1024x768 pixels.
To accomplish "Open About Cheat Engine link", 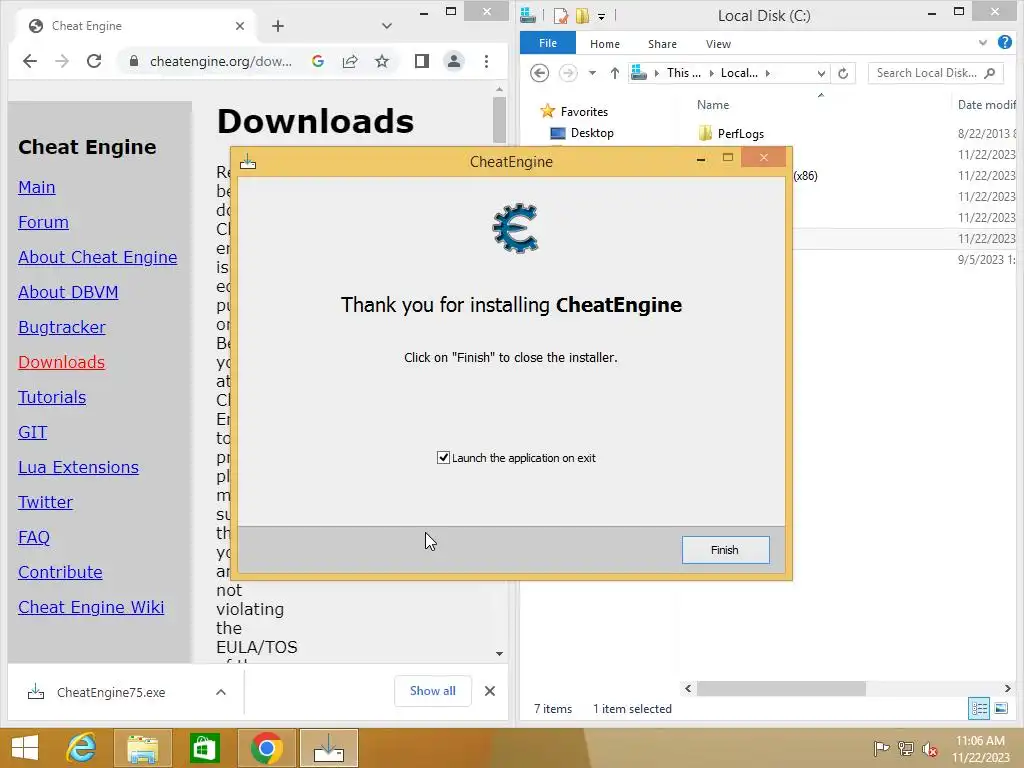I will click(97, 257).
